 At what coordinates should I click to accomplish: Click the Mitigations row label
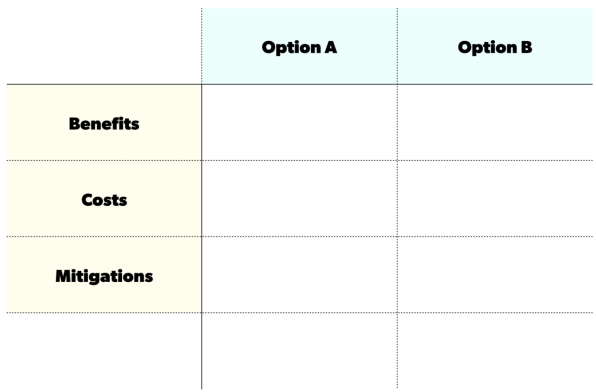tap(104, 275)
